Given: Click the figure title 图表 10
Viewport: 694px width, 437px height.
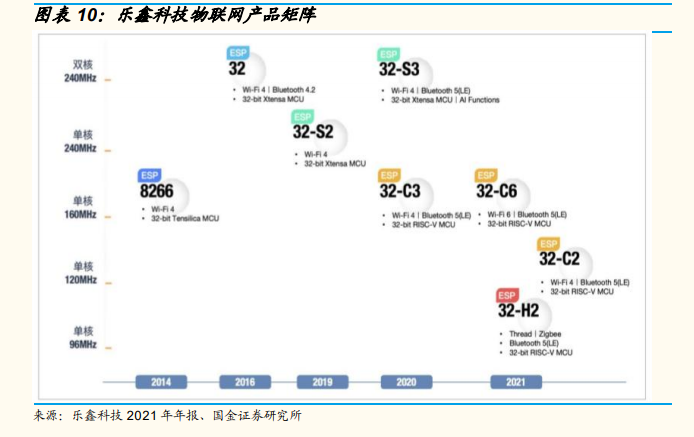Looking at the screenshot, I should click(x=175, y=15).
